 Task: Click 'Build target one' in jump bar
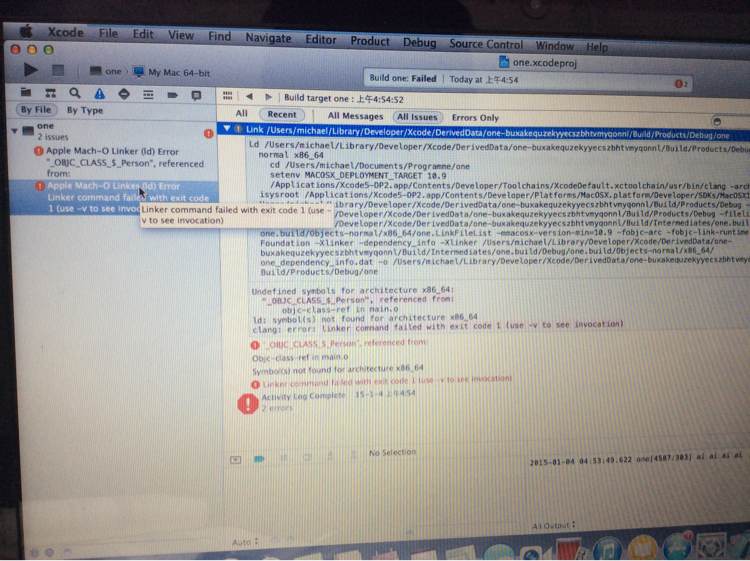343,99
